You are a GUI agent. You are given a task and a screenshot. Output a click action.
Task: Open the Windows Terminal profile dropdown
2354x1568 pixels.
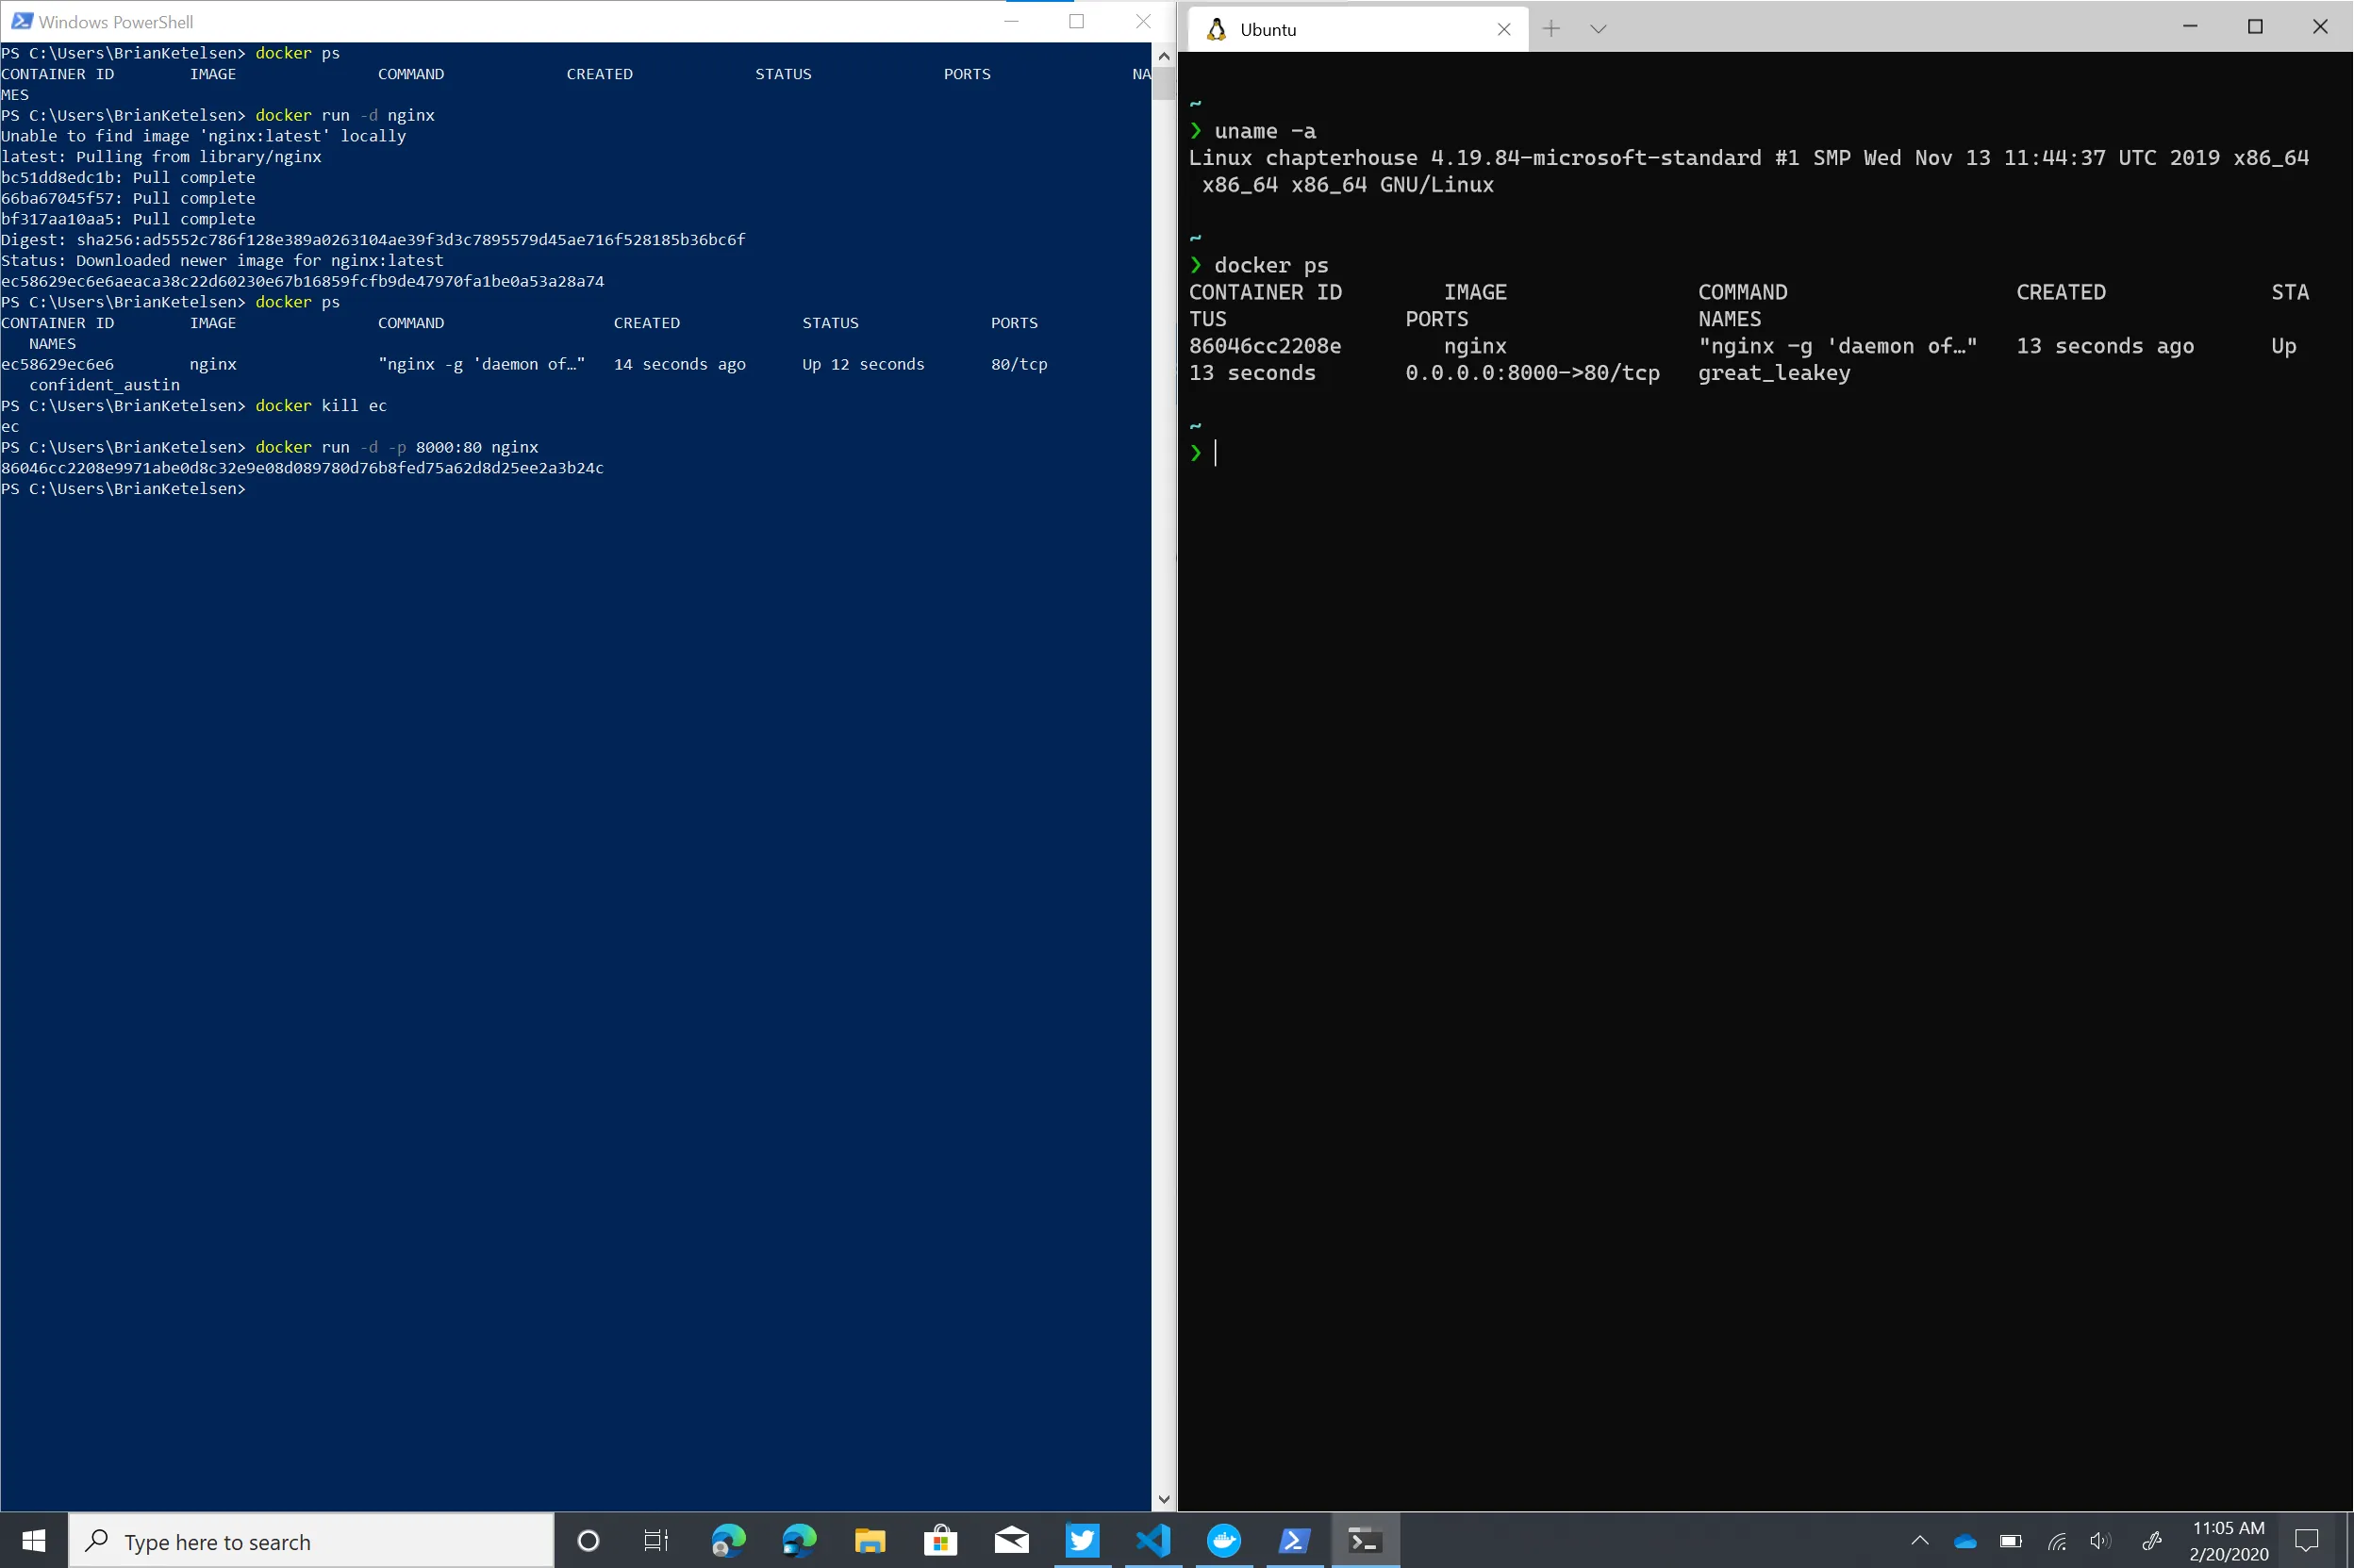click(1598, 29)
